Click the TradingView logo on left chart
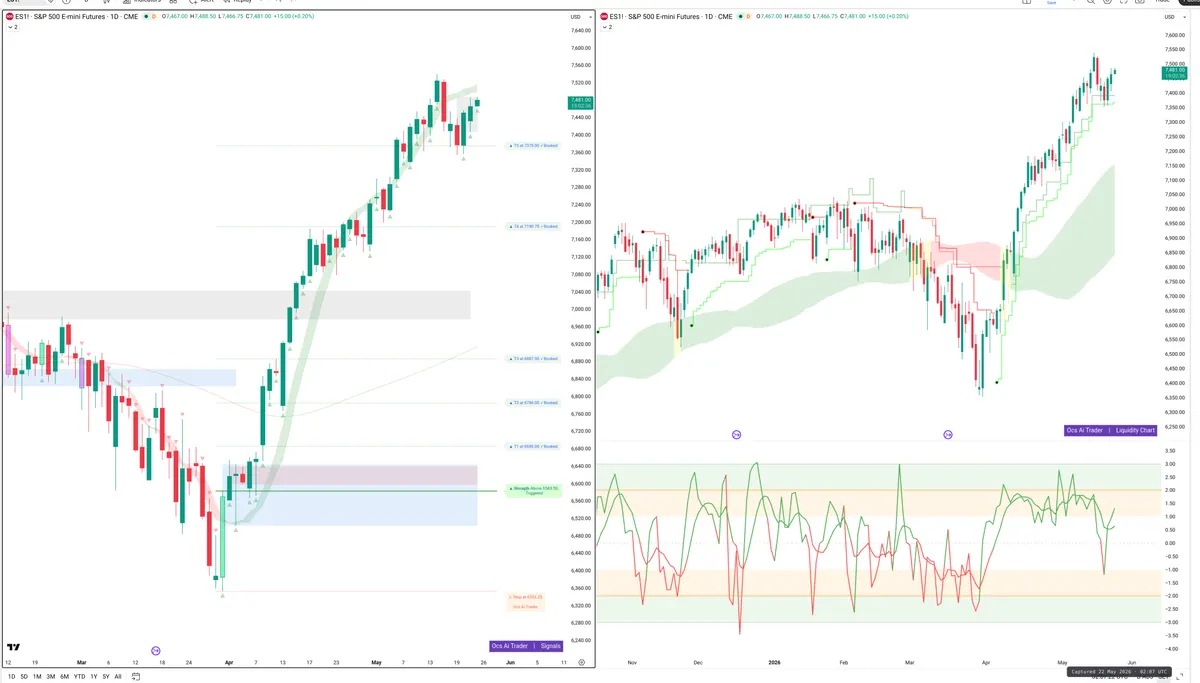Screen dimensions: 1200x683 tap(13, 647)
